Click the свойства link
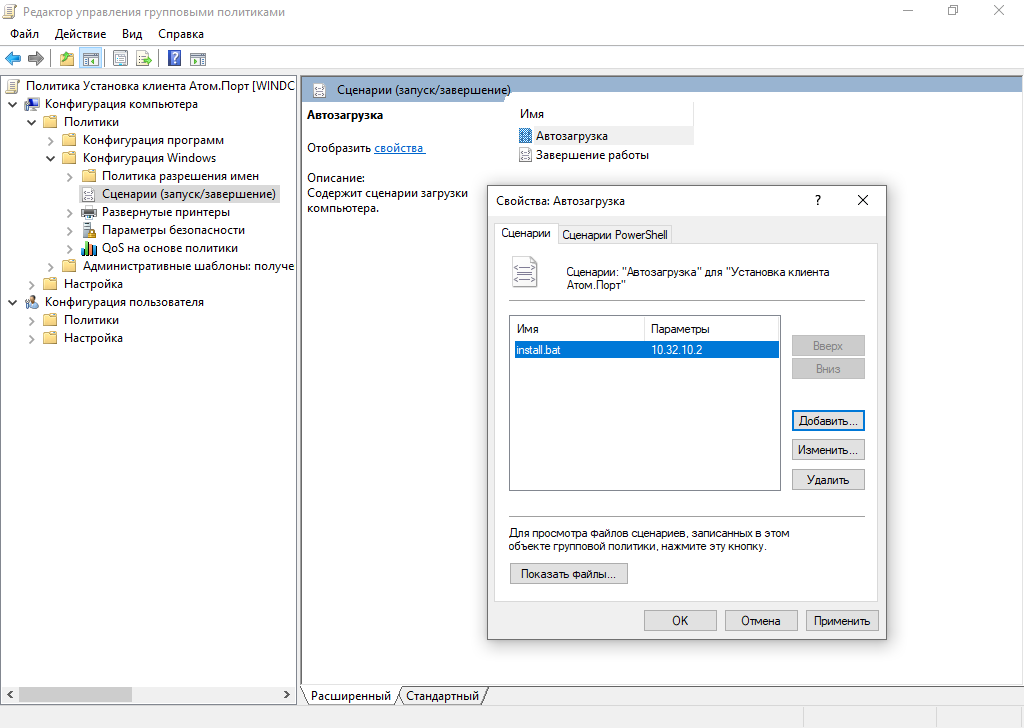This screenshot has height=728, width=1024. coord(399,148)
